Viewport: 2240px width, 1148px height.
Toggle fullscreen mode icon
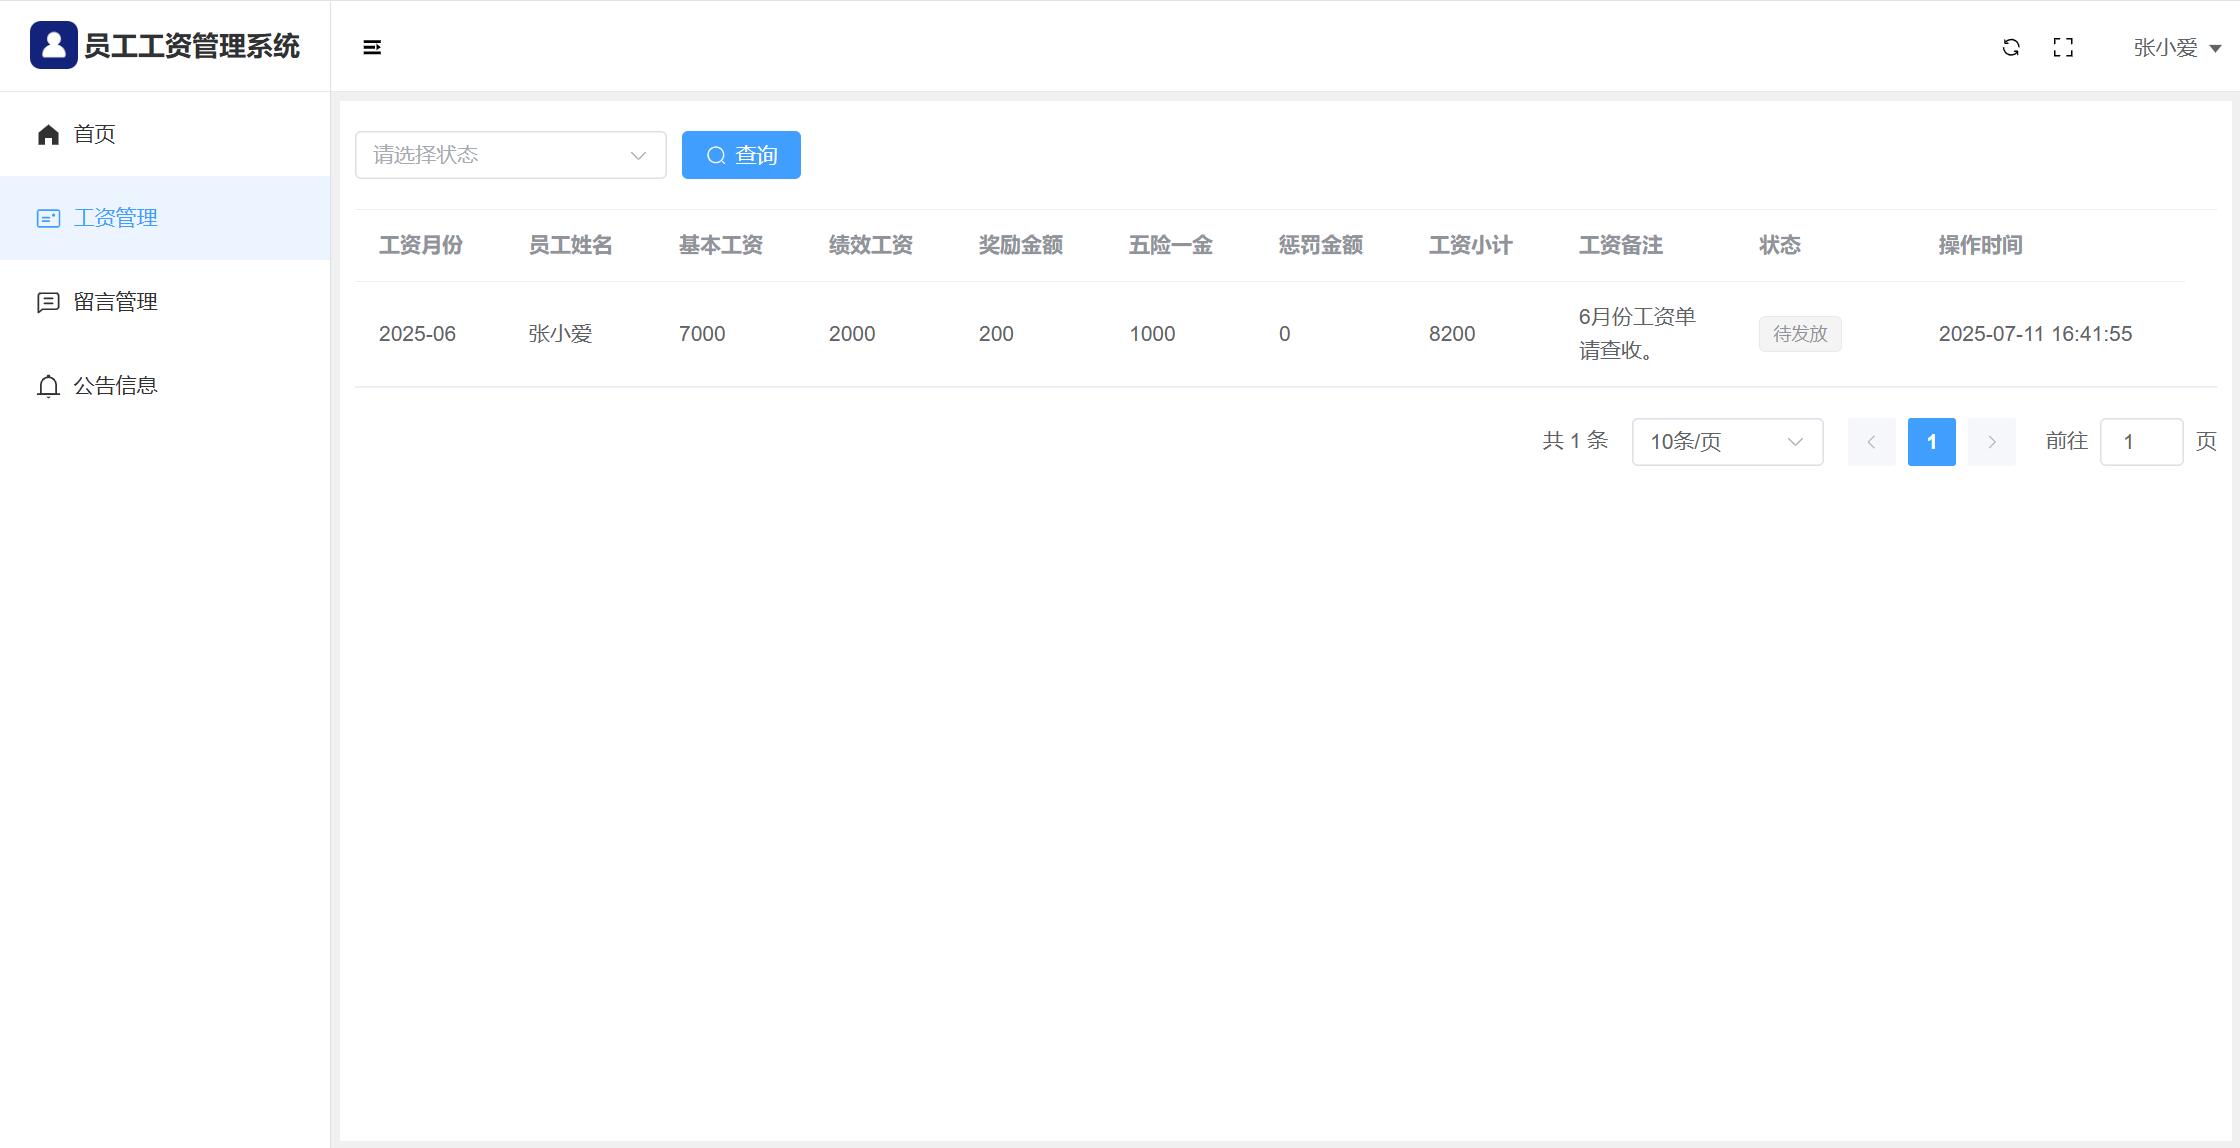click(2063, 47)
